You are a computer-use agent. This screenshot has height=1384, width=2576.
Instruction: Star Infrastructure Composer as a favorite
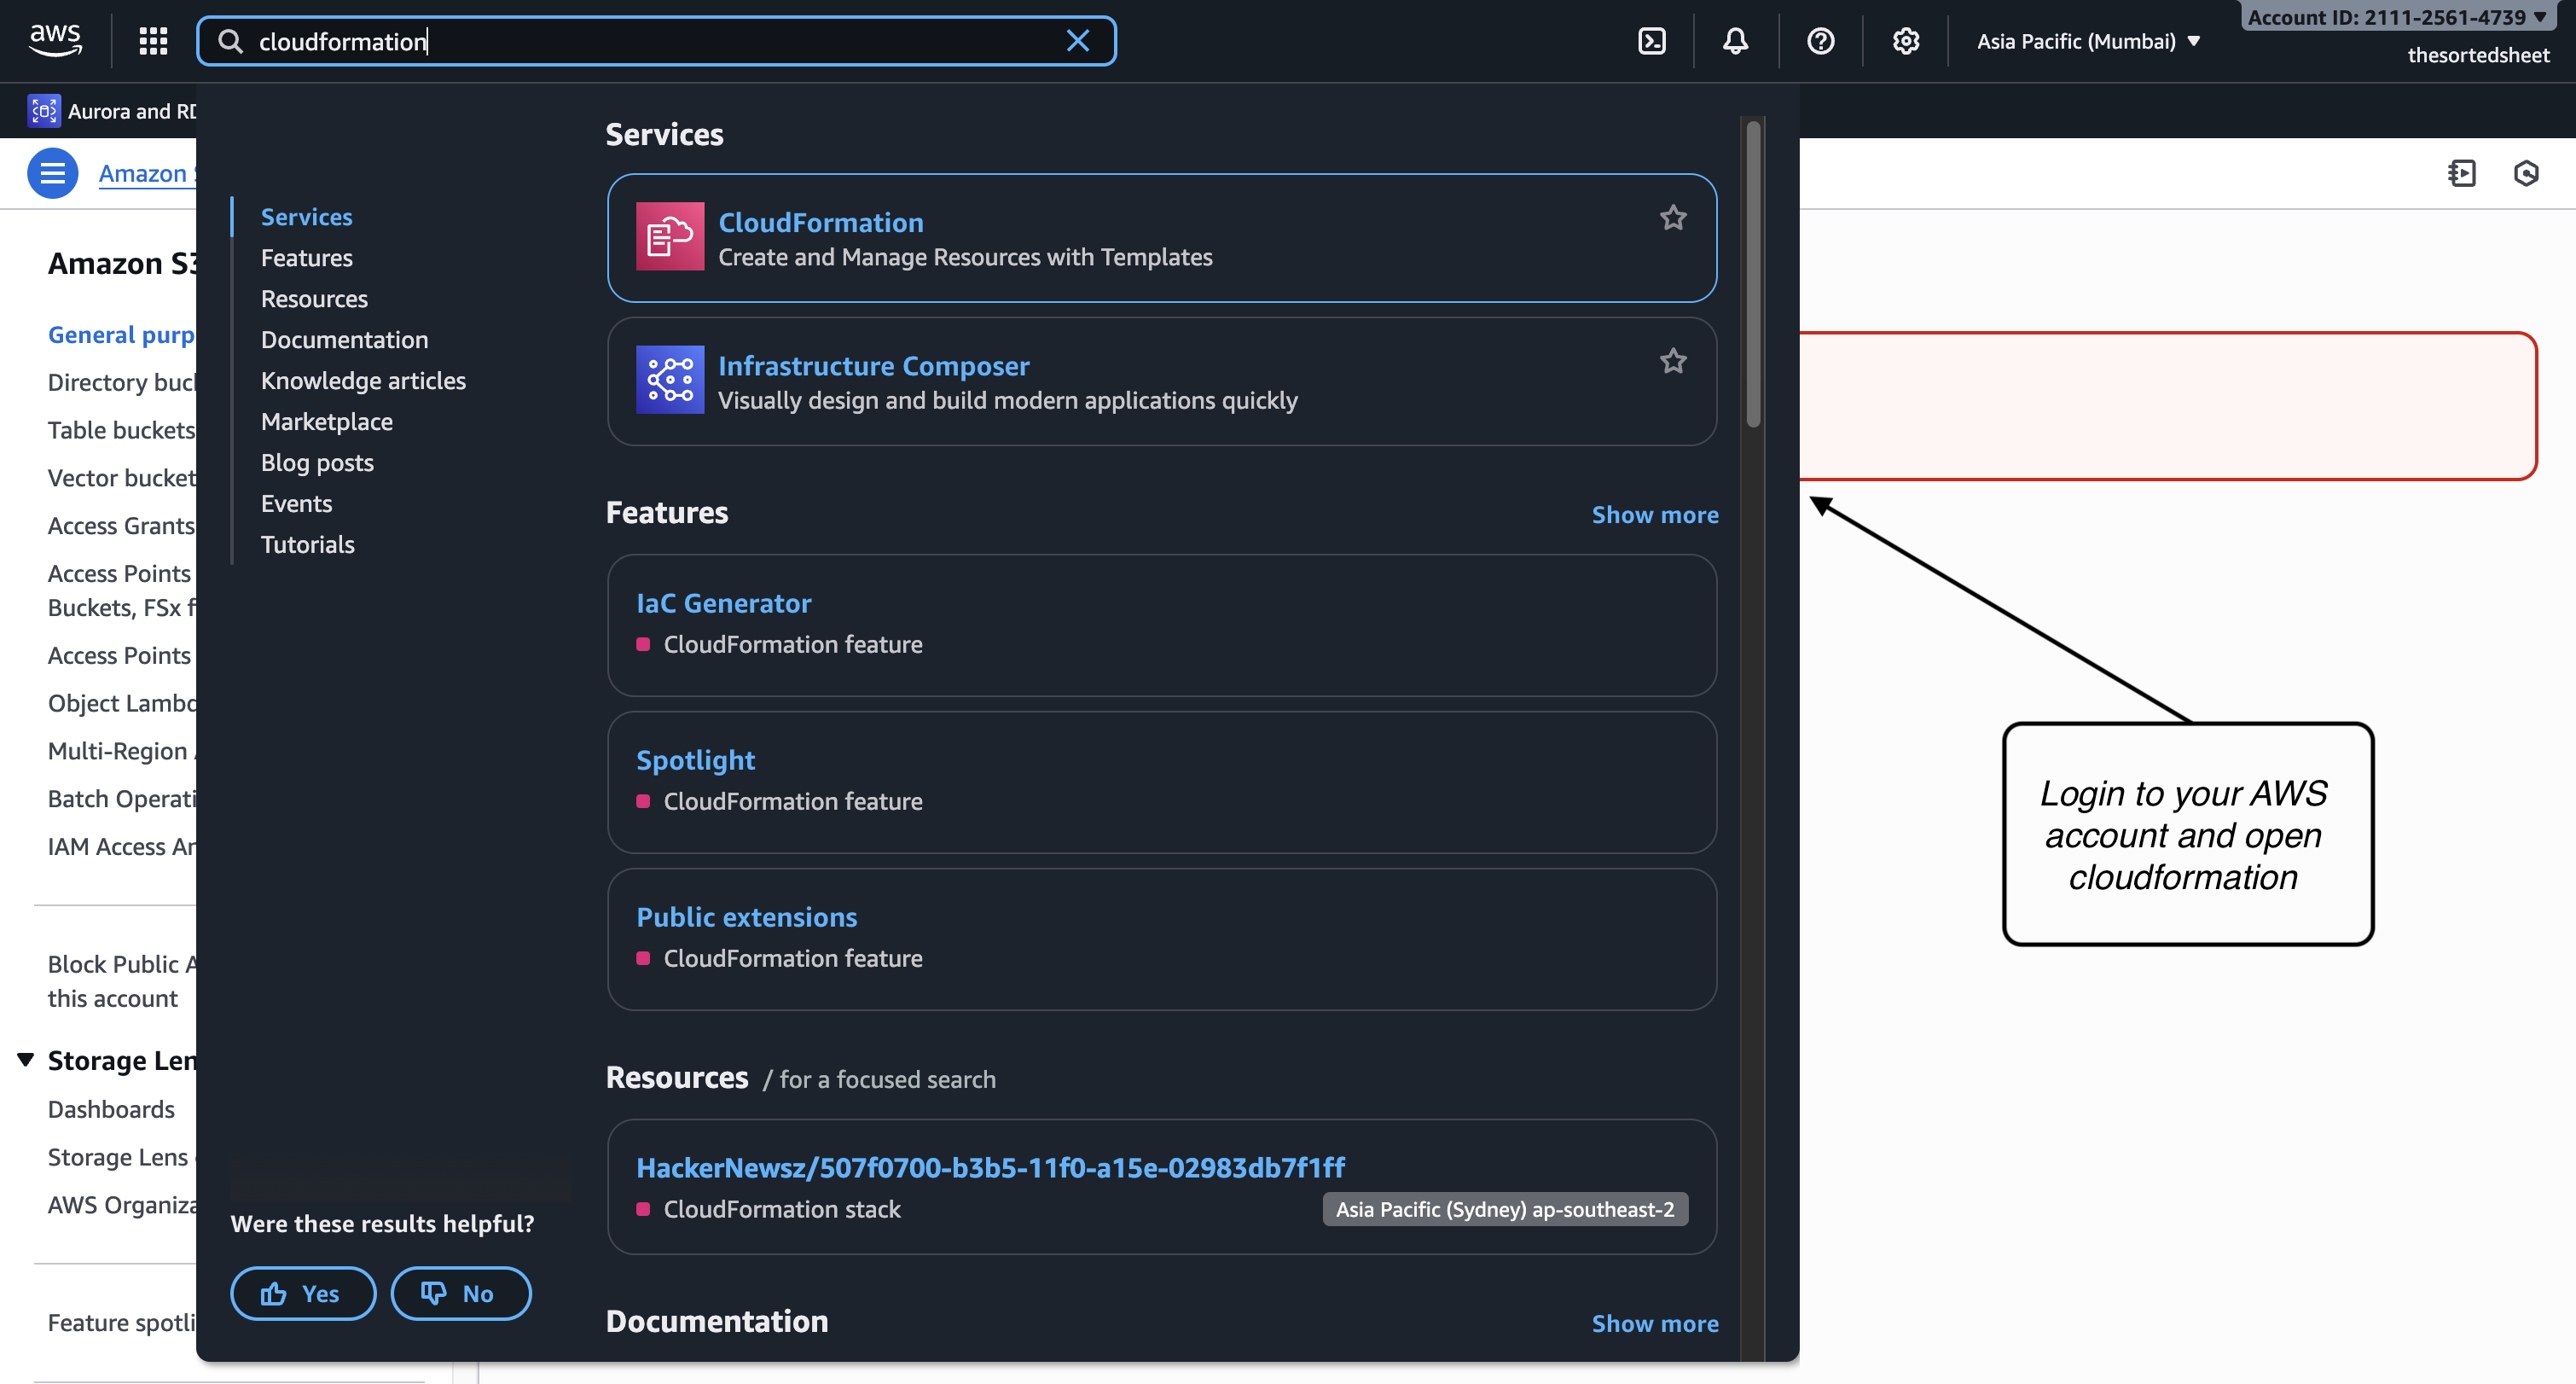point(1673,360)
